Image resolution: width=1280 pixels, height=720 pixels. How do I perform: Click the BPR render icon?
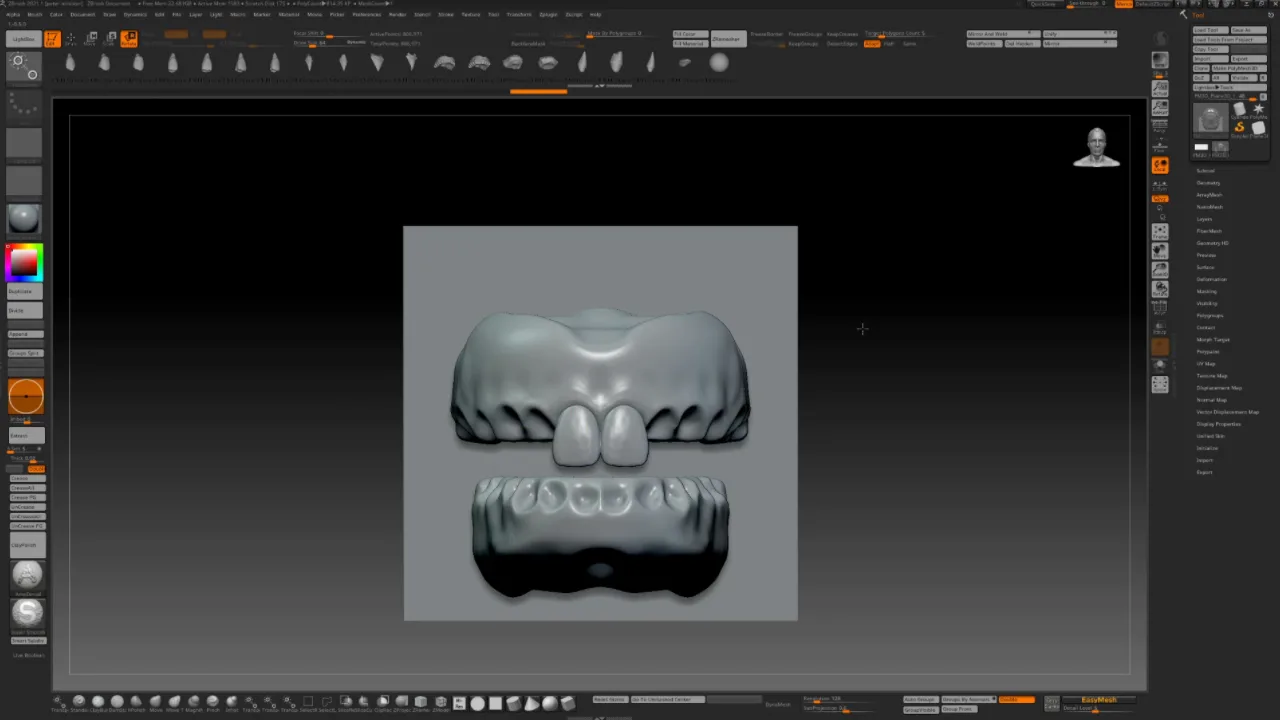point(1160,62)
